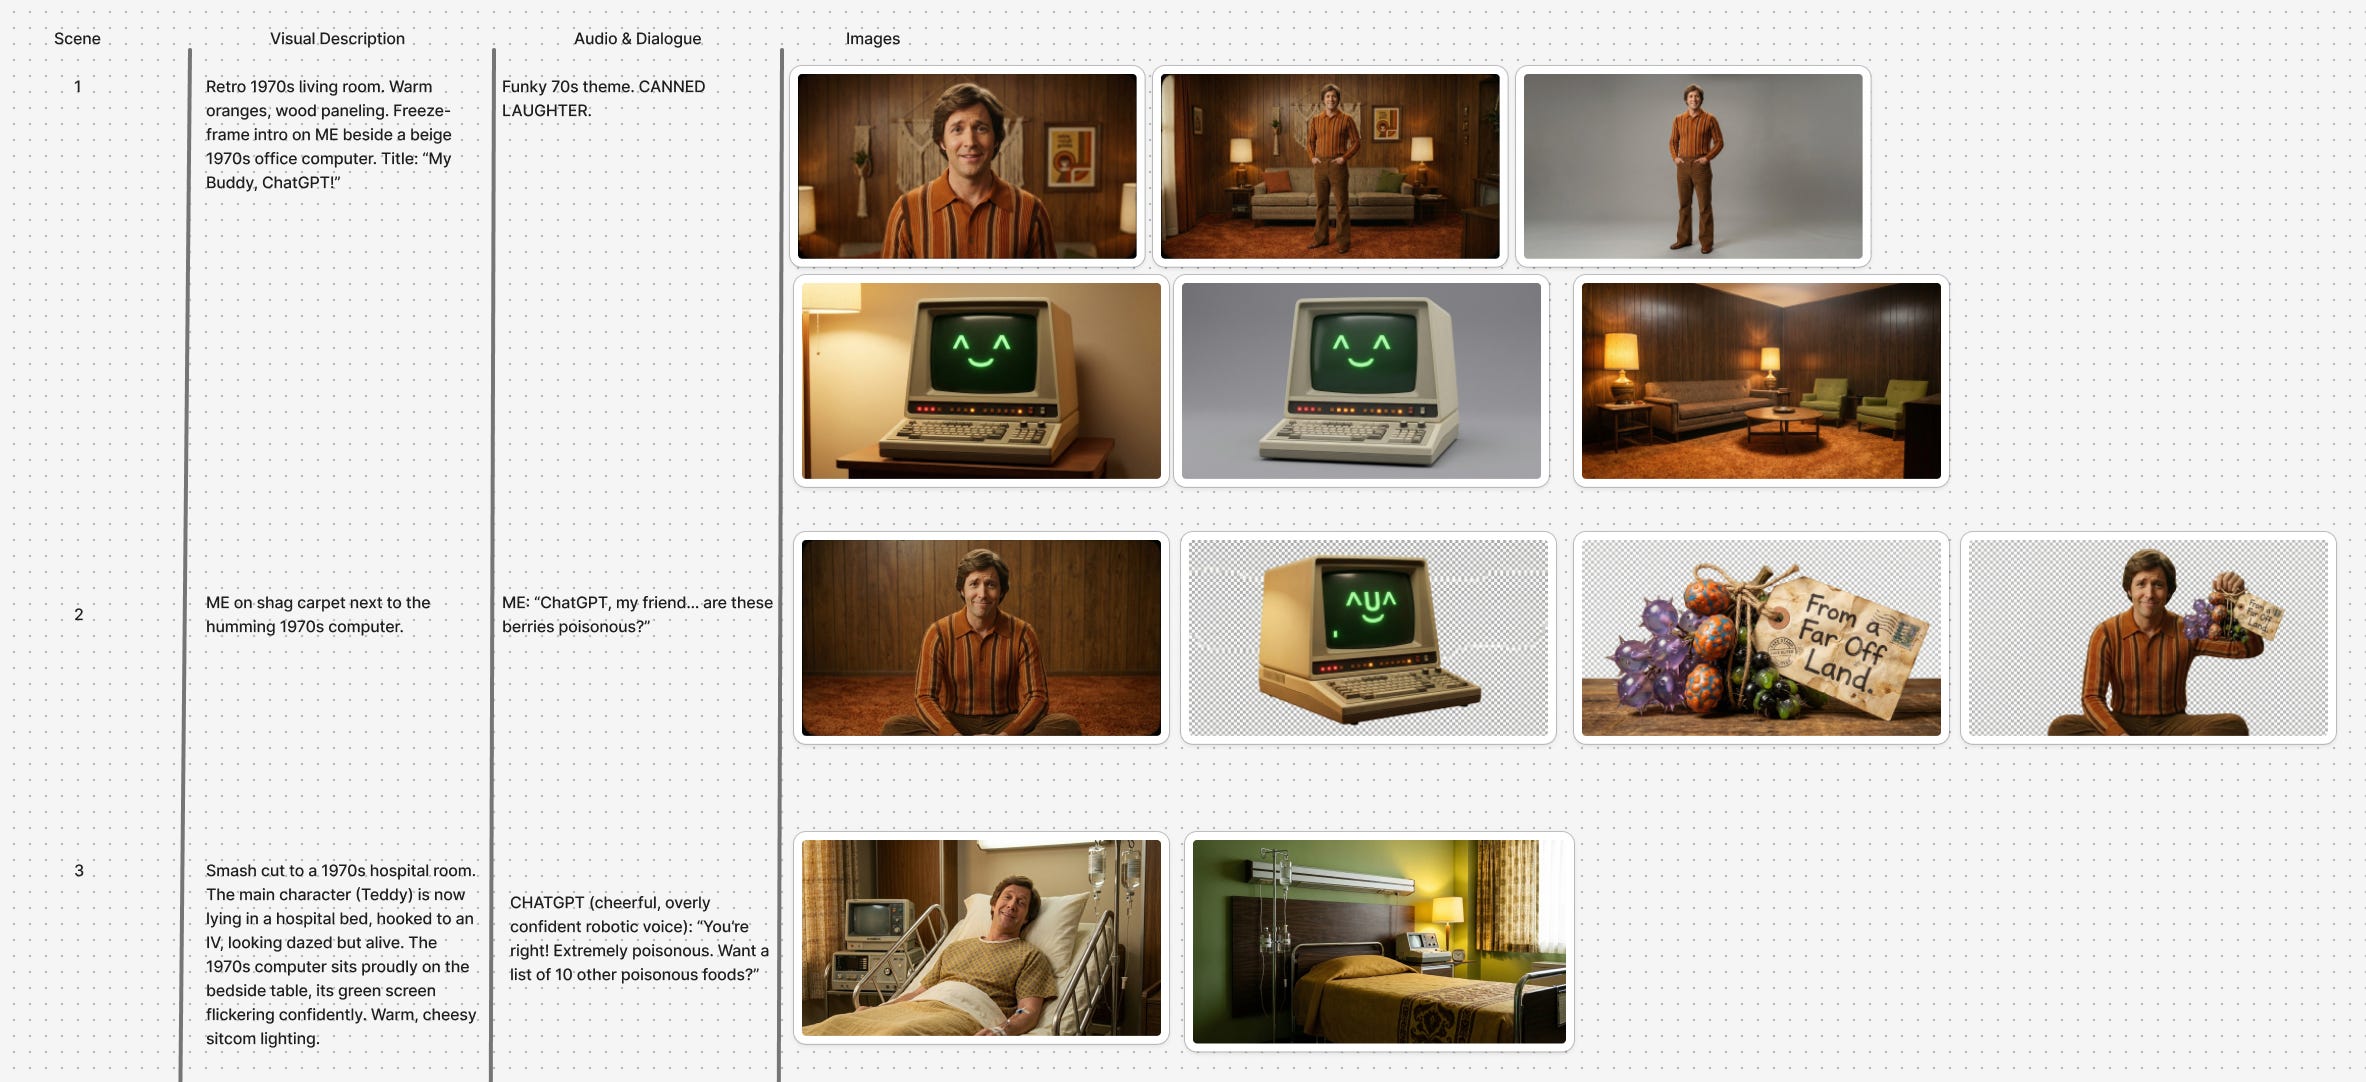Click transparent-background retro computer cutout image
2366x1082 pixels.
1367,637
